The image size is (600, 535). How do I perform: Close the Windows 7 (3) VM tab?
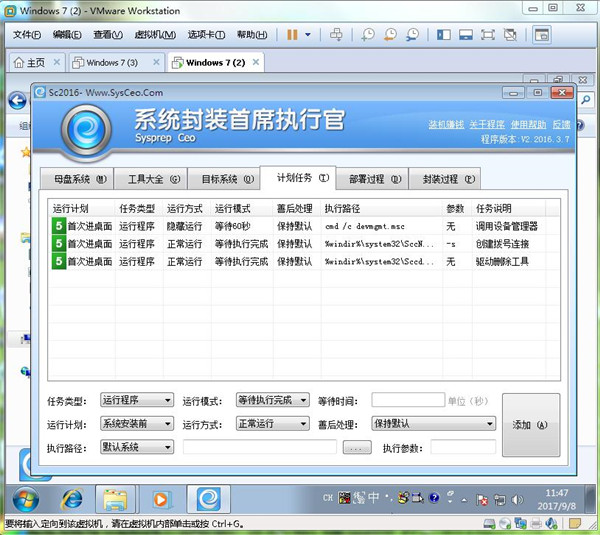(156, 62)
